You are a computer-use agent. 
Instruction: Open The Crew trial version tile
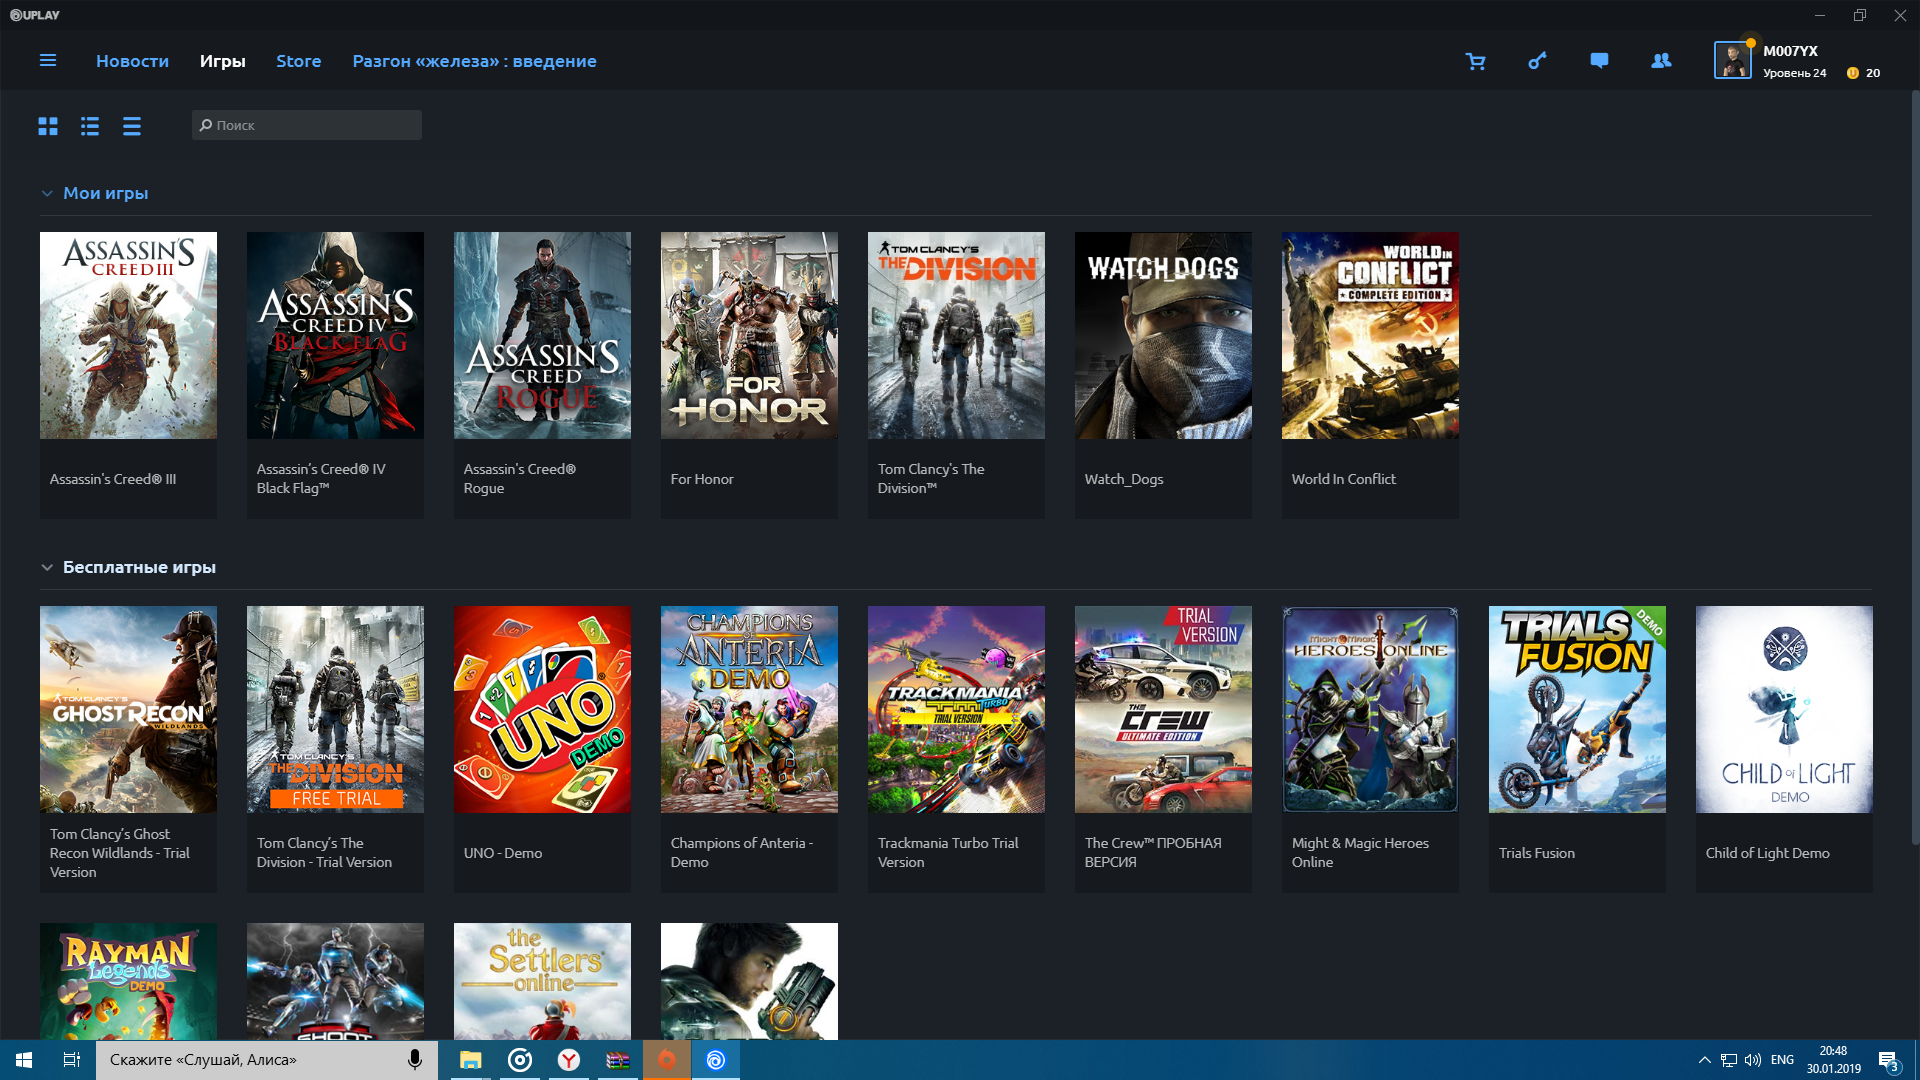[1163, 749]
